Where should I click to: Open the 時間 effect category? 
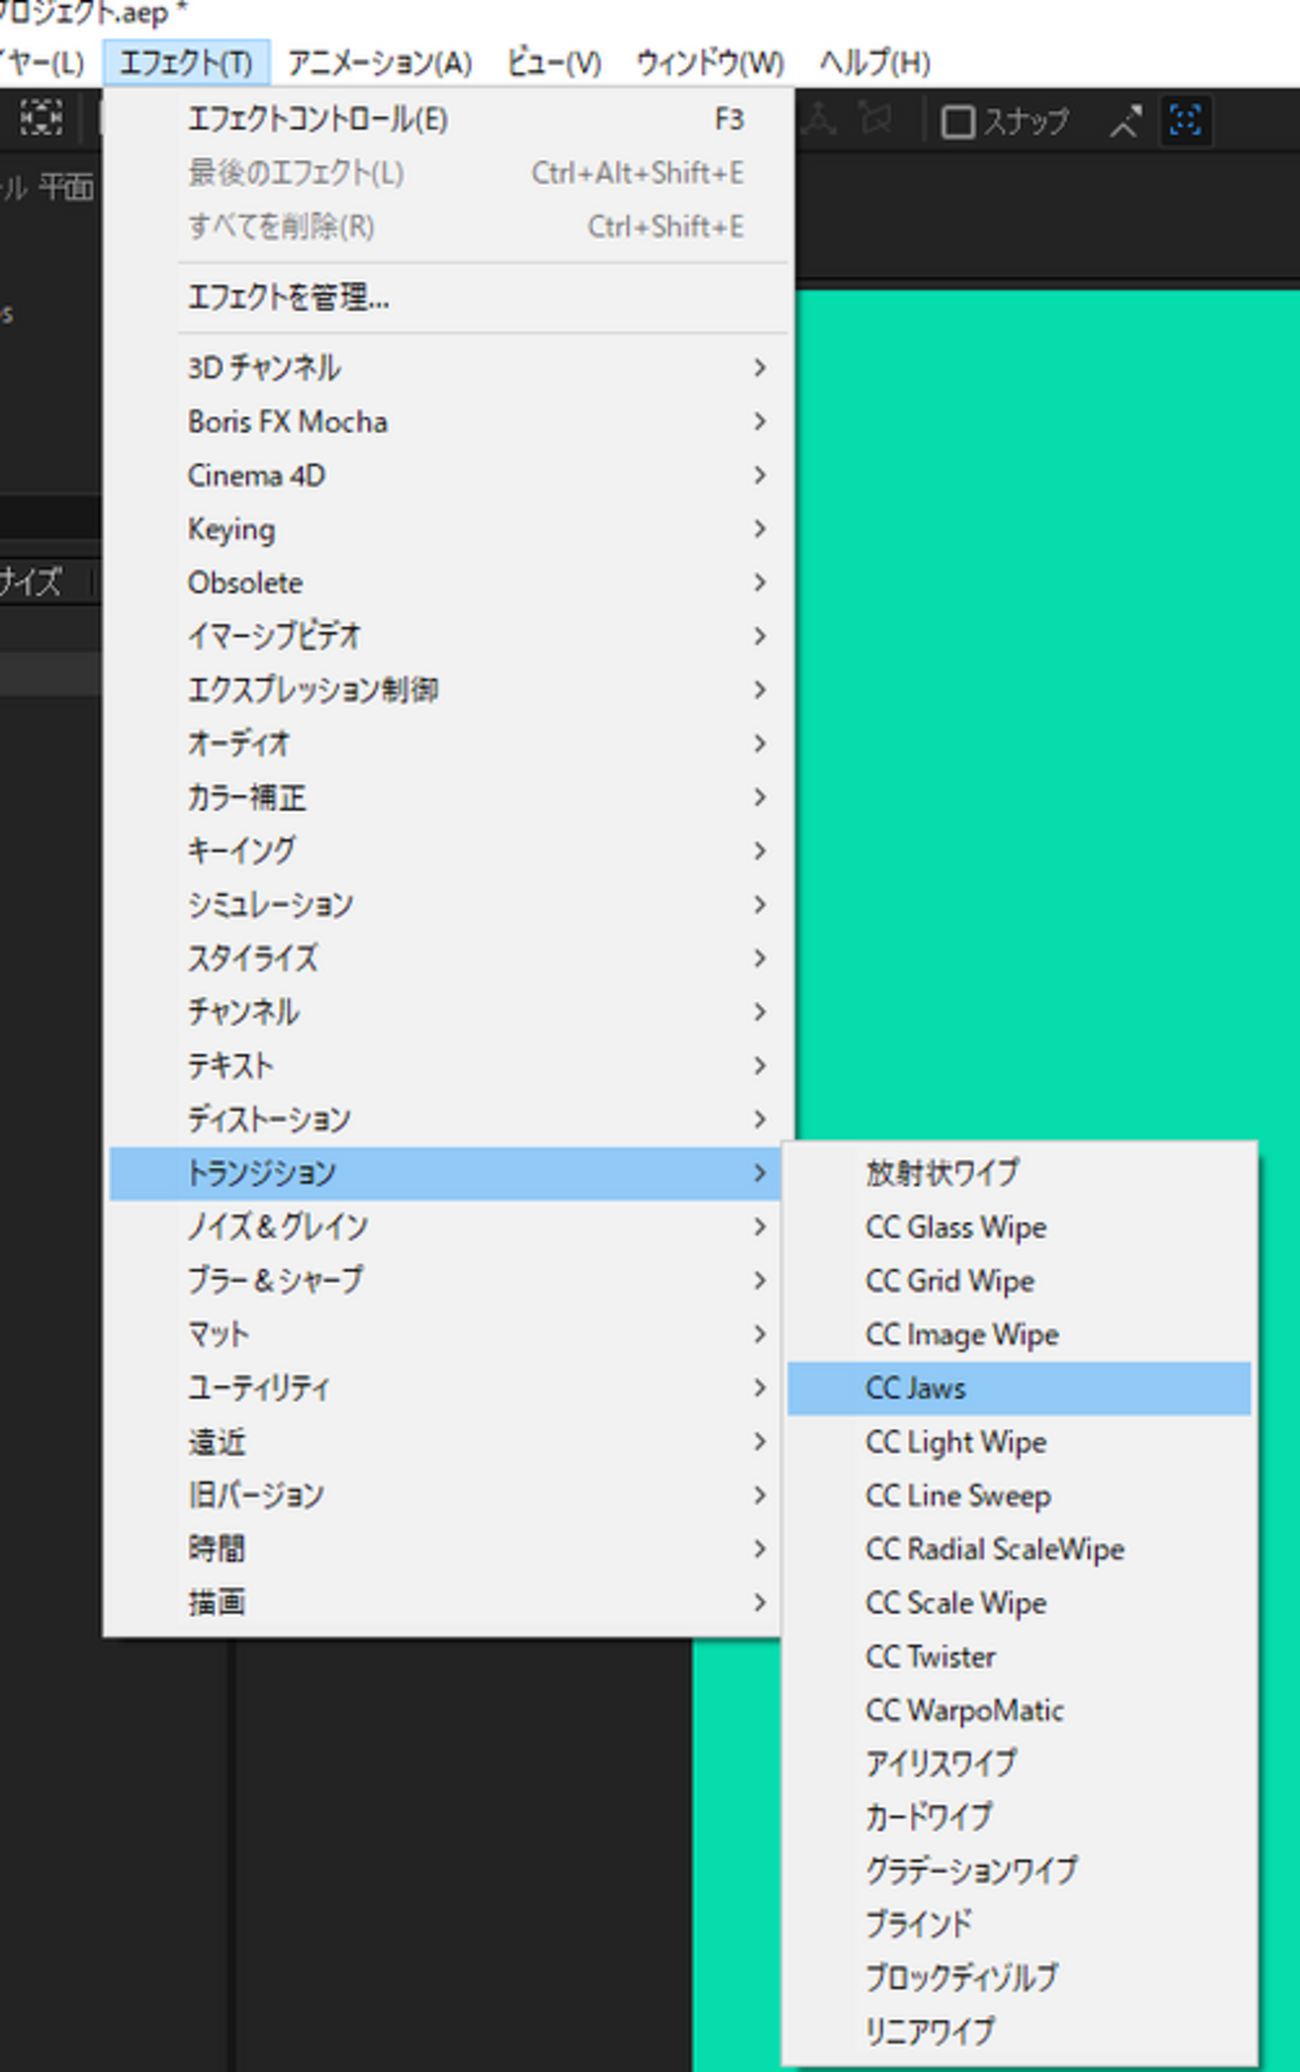(x=444, y=1550)
